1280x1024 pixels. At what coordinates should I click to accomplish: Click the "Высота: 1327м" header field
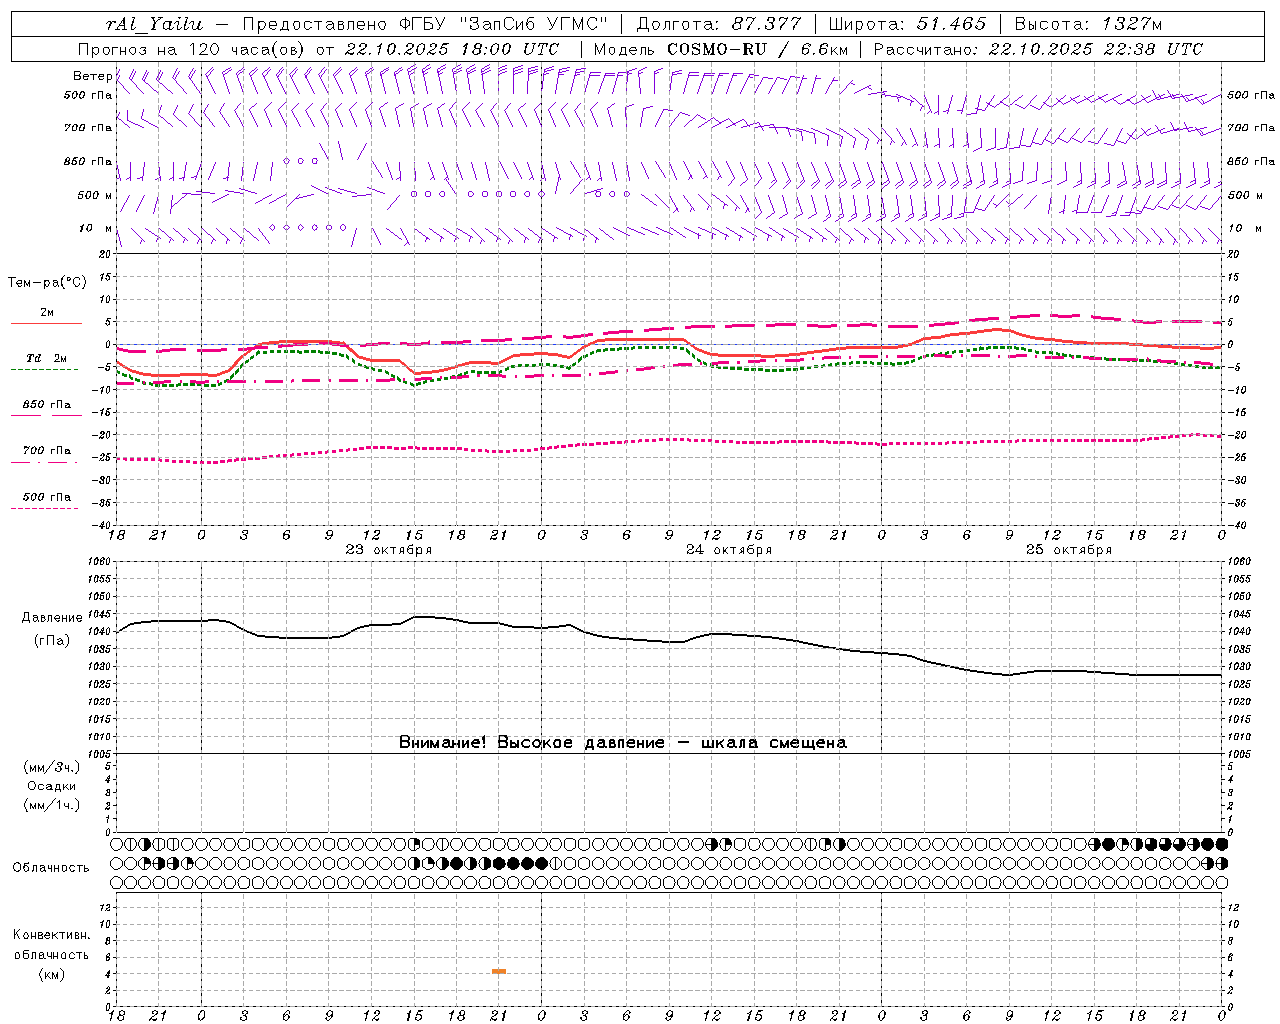pyautogui.click(x=1088, y=24)
